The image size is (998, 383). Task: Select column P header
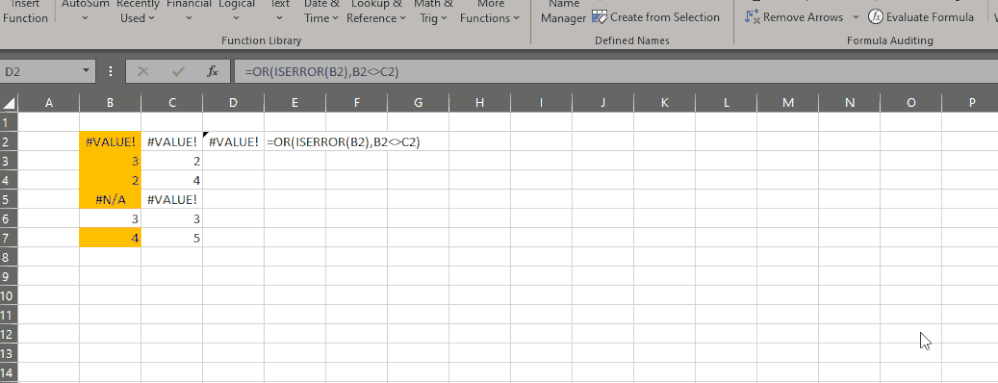[x=971, y=102]
